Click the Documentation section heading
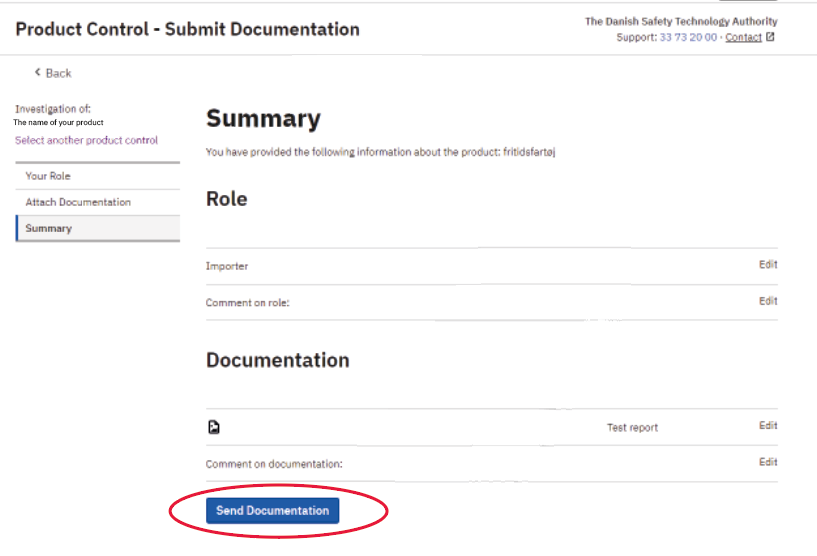The image size is (817, 556). 278,361
